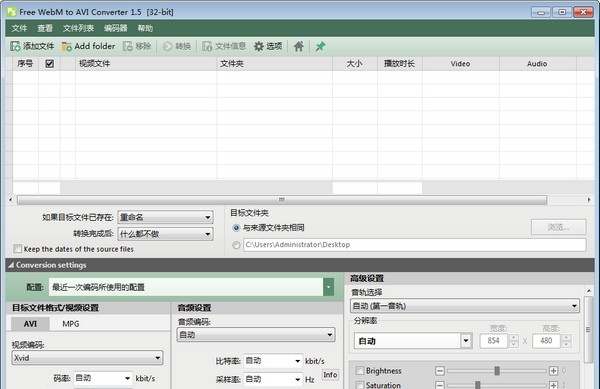
Task: Open the 选项 options gear icon
Action: coord(259,46)
